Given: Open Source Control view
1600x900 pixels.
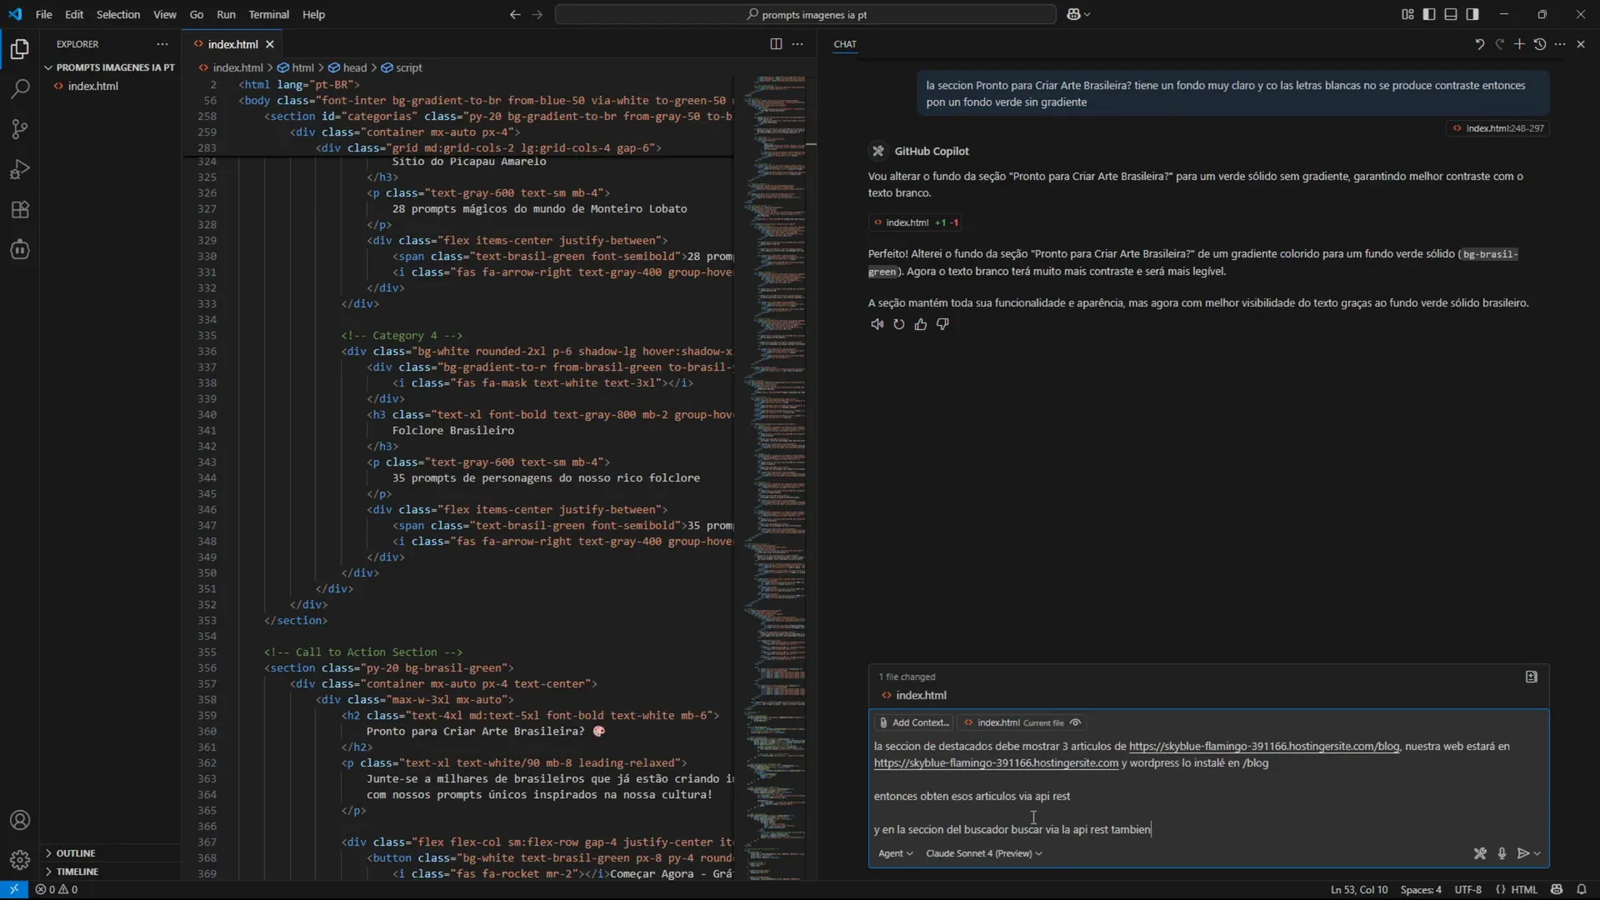Looking at the screenshot, I should coord(20,129).
